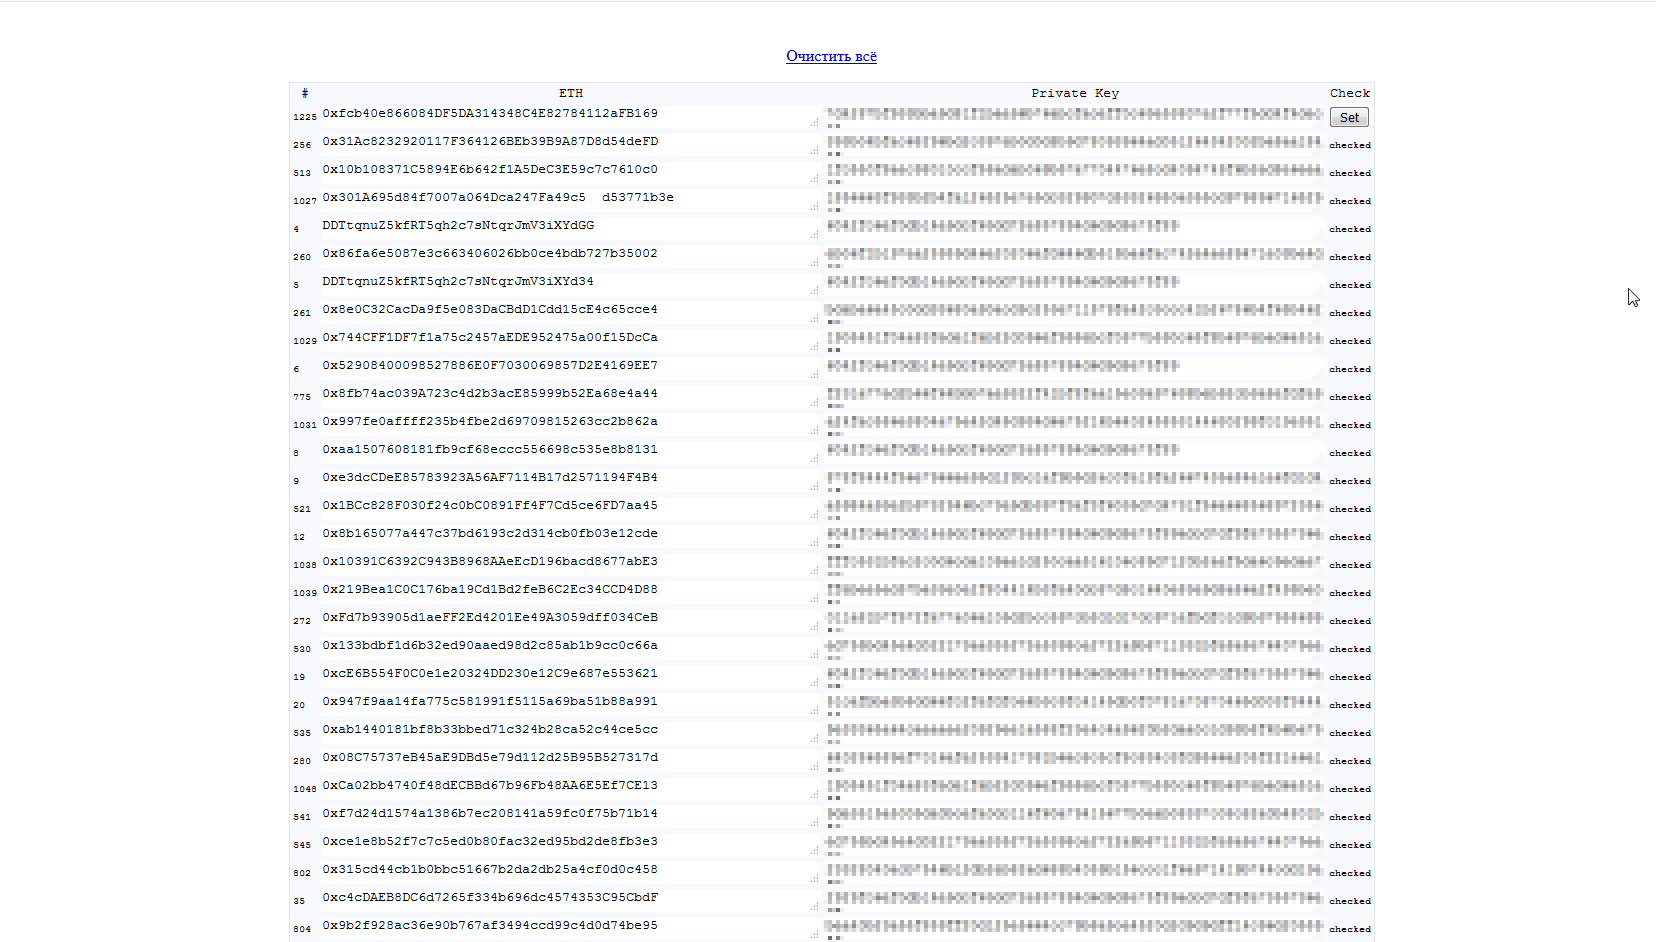Select the 'checked' status in row 535
1656x942 pixels.
point(1350,733)
